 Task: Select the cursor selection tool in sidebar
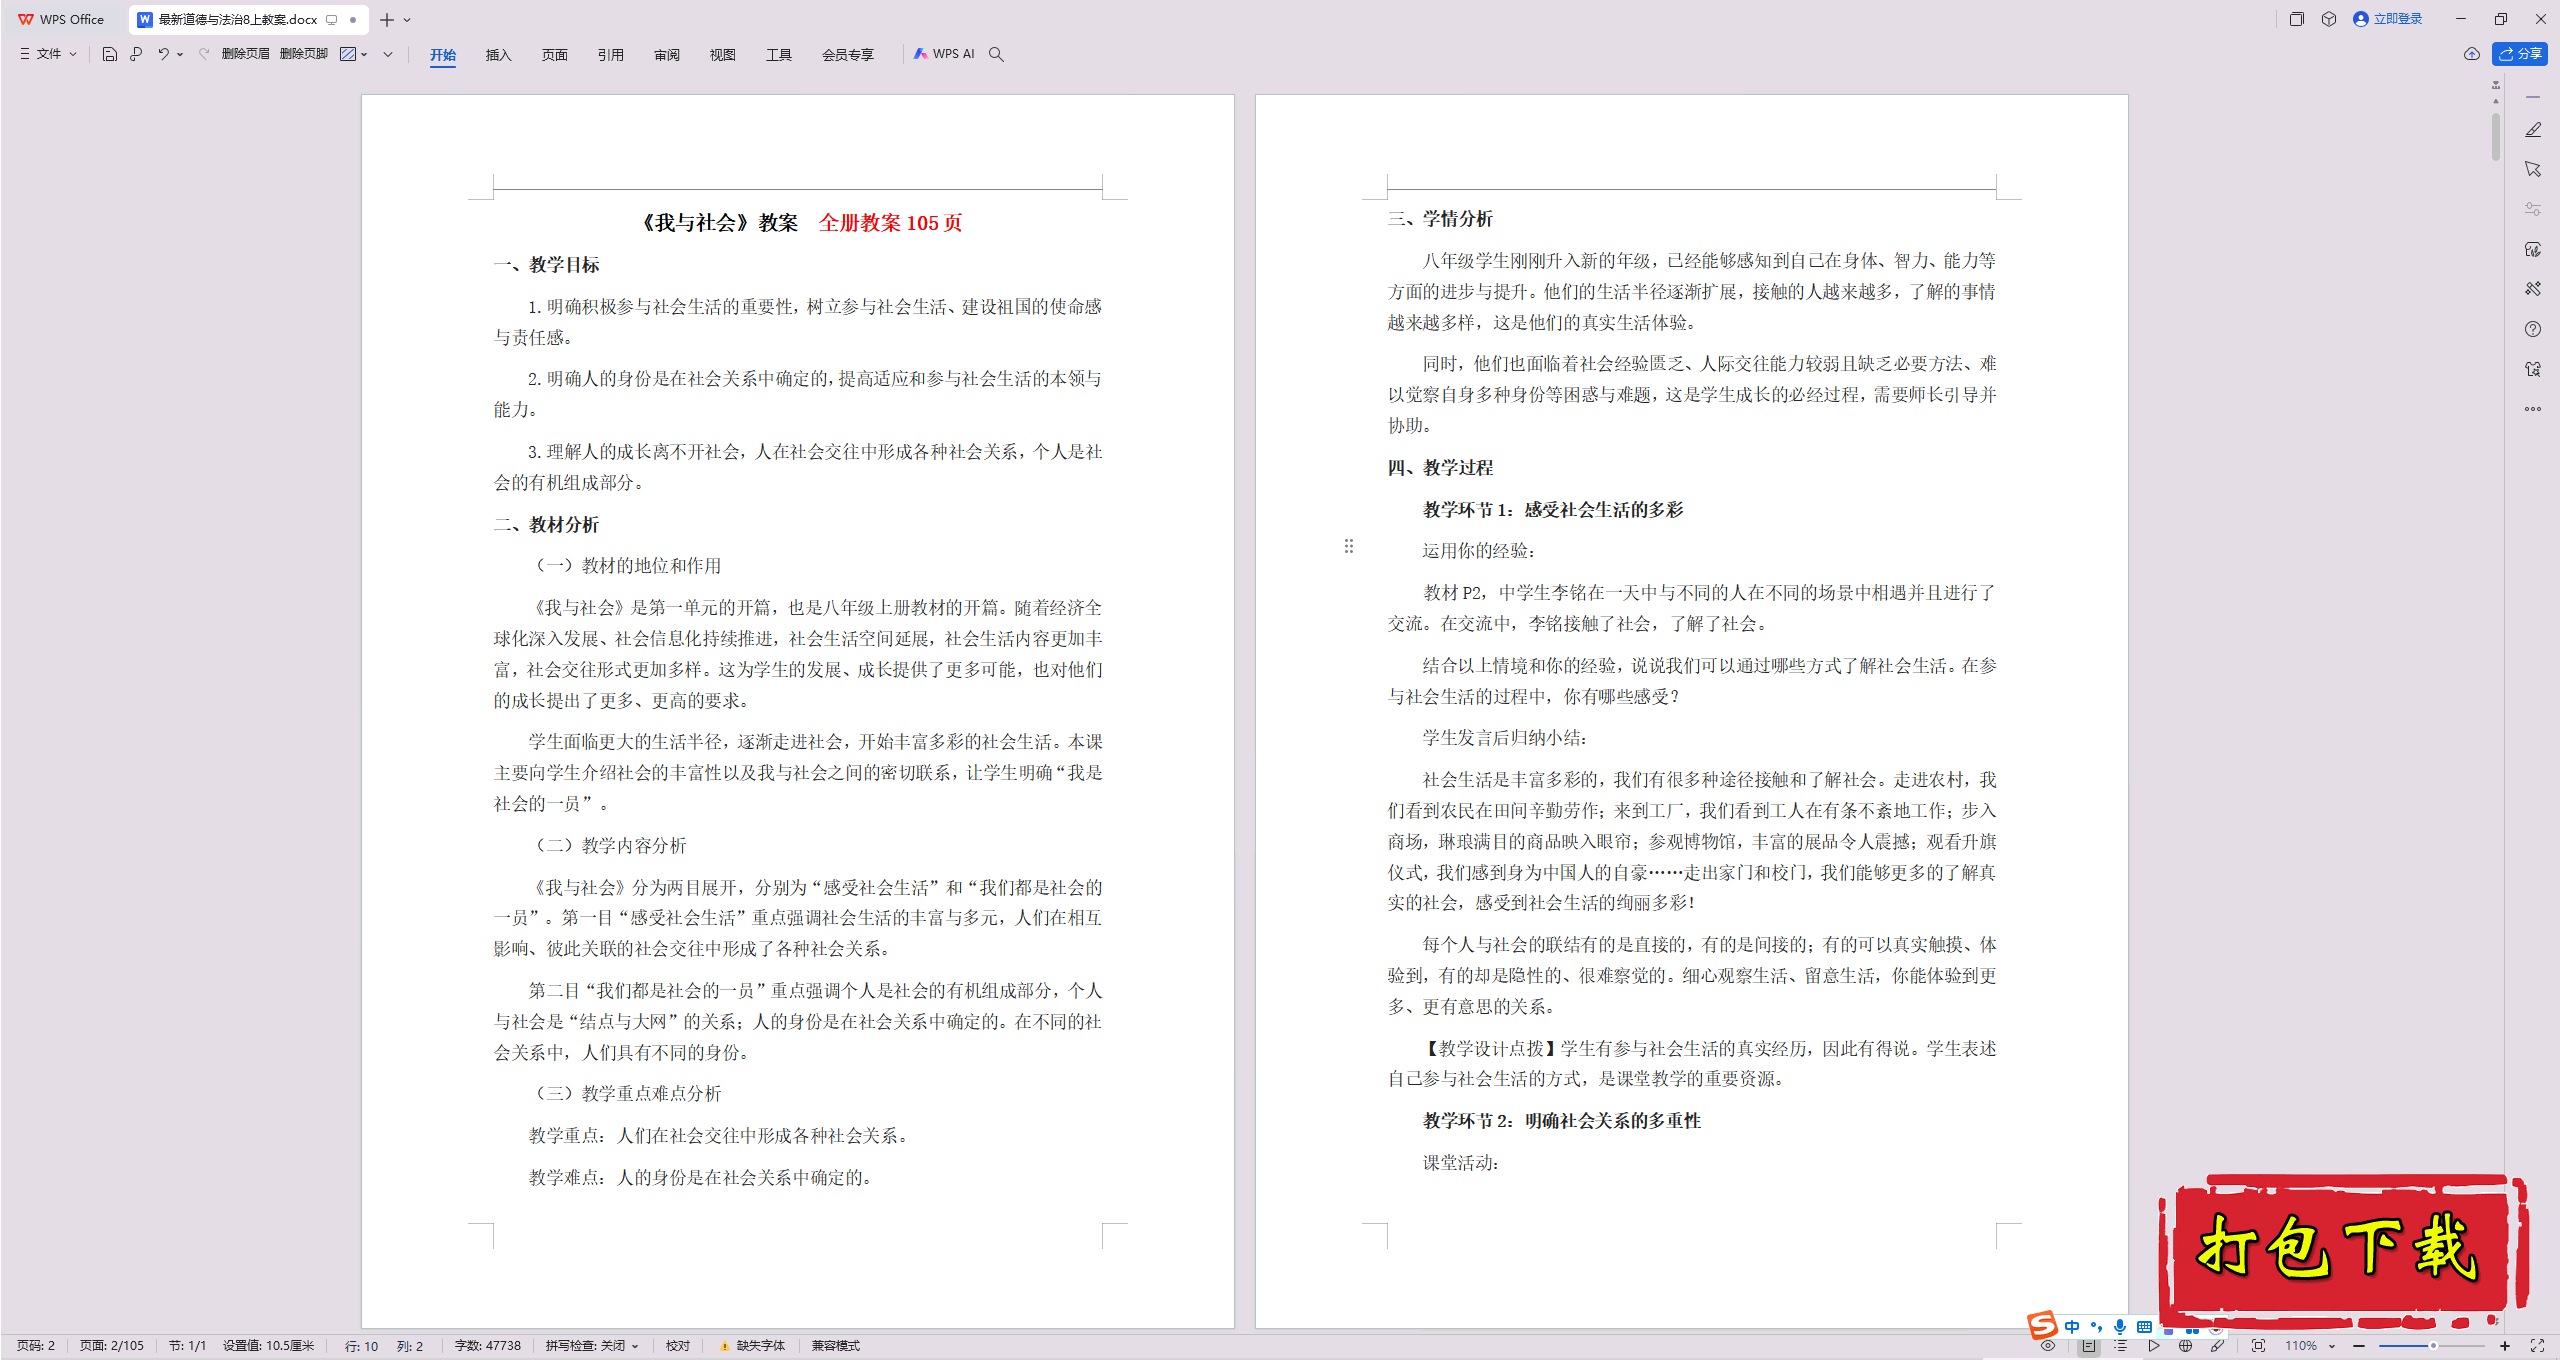(x=2532, y=169)
